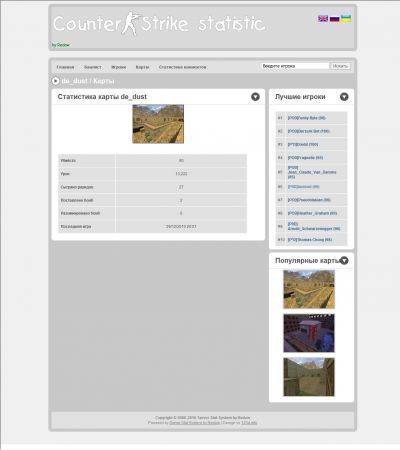Click the Последняя игра date value
The height and width of the screenshot is (450, 400).
click(x=181, y=227)
